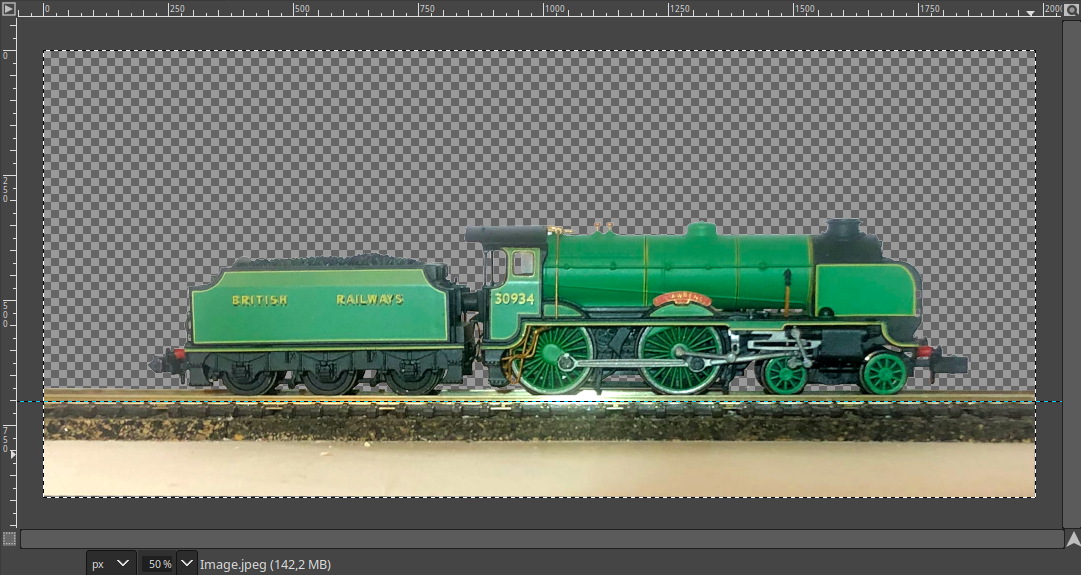Viewport: 1081px width, 575px height.
Task: Click the 50 % zoom field
Action: pyautogui.click(x=158, y=563)
